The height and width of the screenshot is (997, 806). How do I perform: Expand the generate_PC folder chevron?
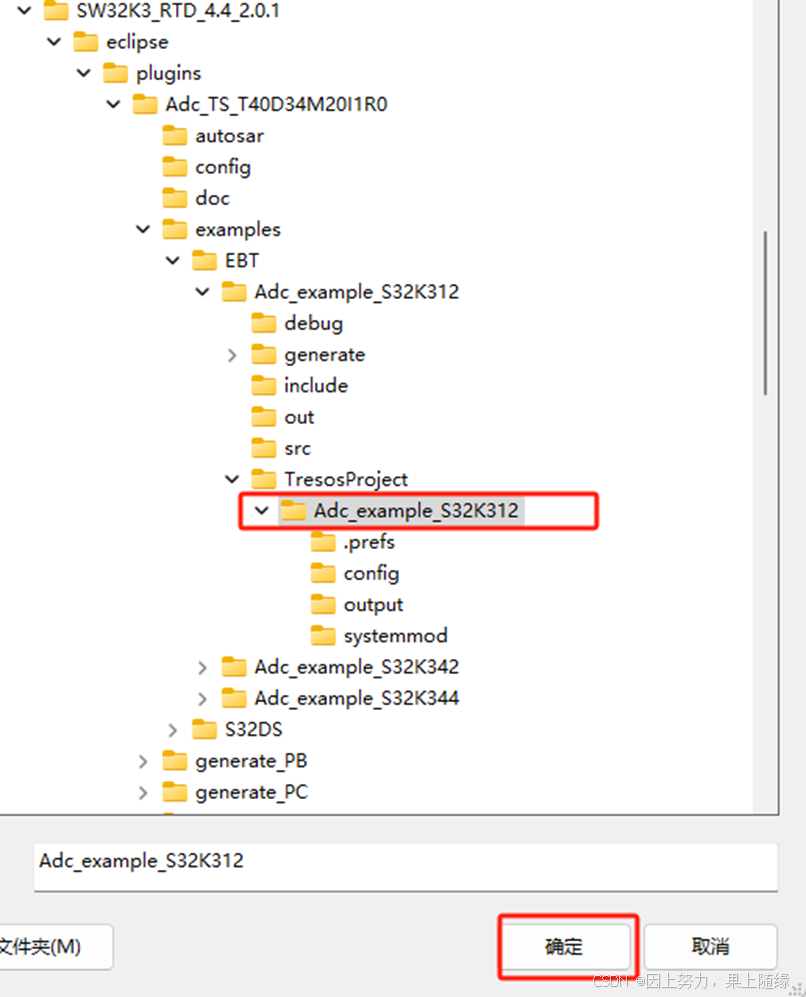click(x=143, y=793)
